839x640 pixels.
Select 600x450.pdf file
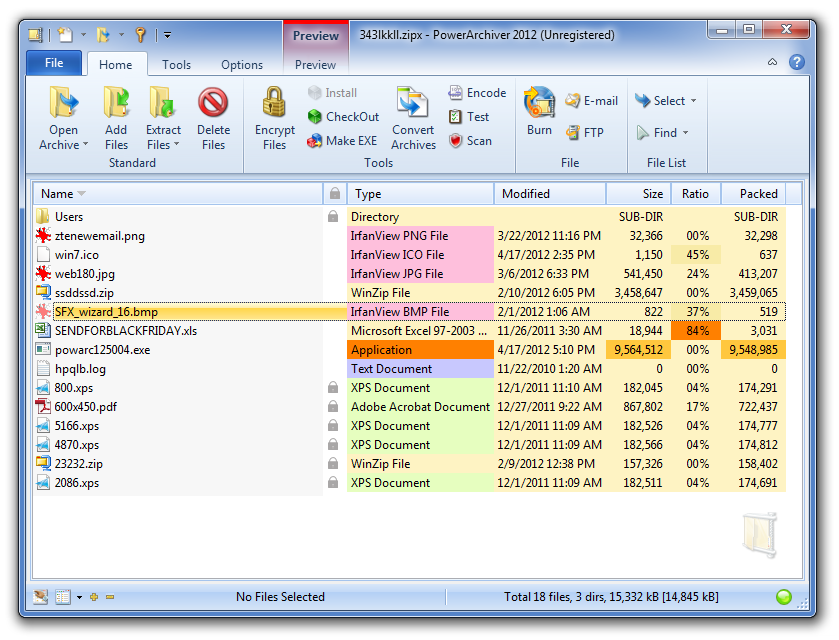(409, 407)
